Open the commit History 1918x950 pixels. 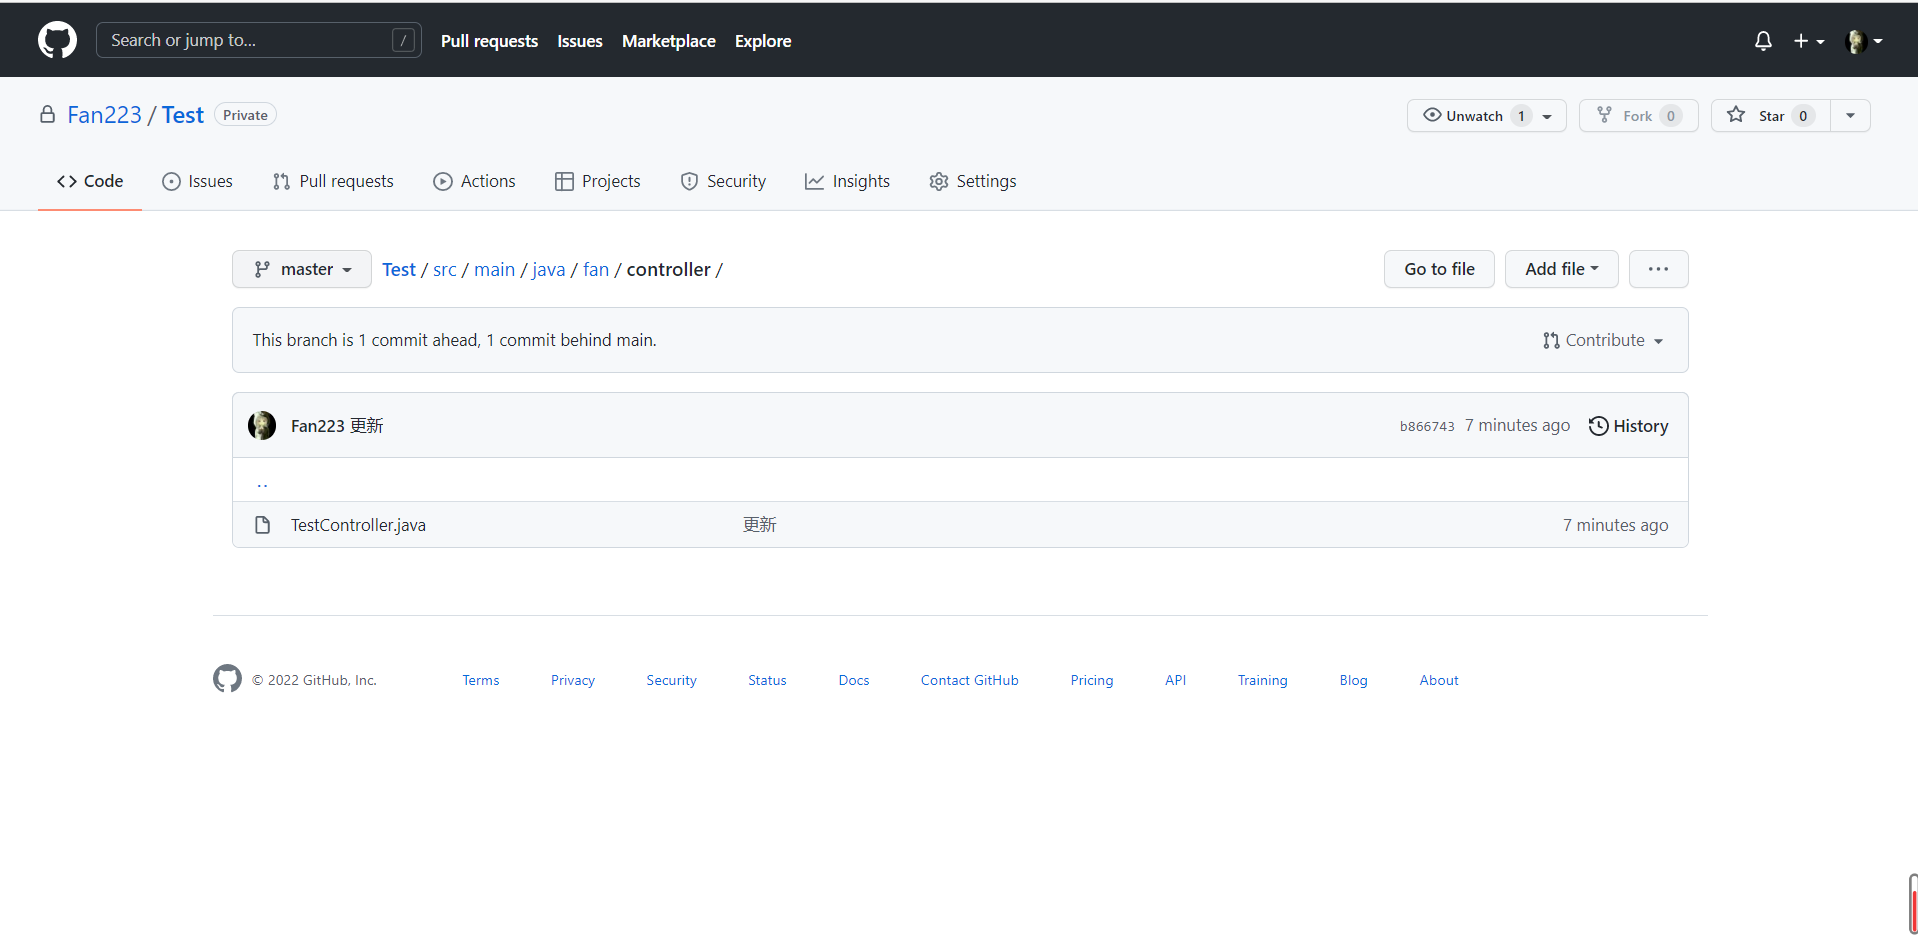click(1628, 426)
